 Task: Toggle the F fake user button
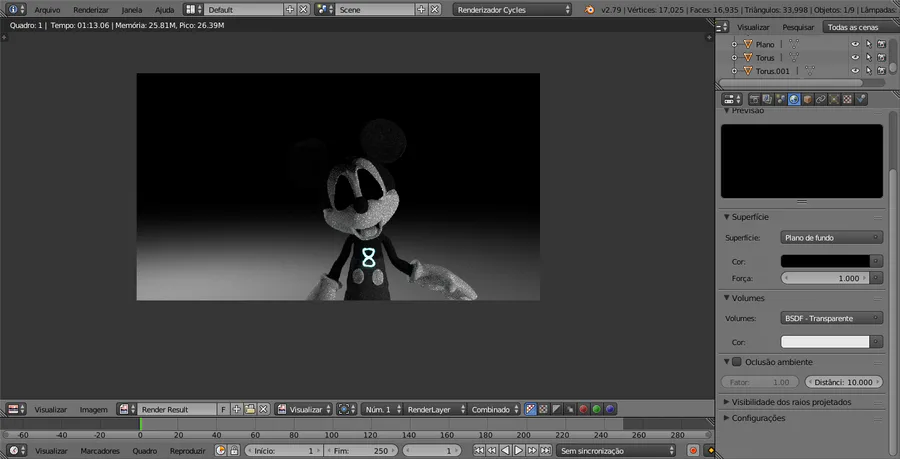point(224,410)
